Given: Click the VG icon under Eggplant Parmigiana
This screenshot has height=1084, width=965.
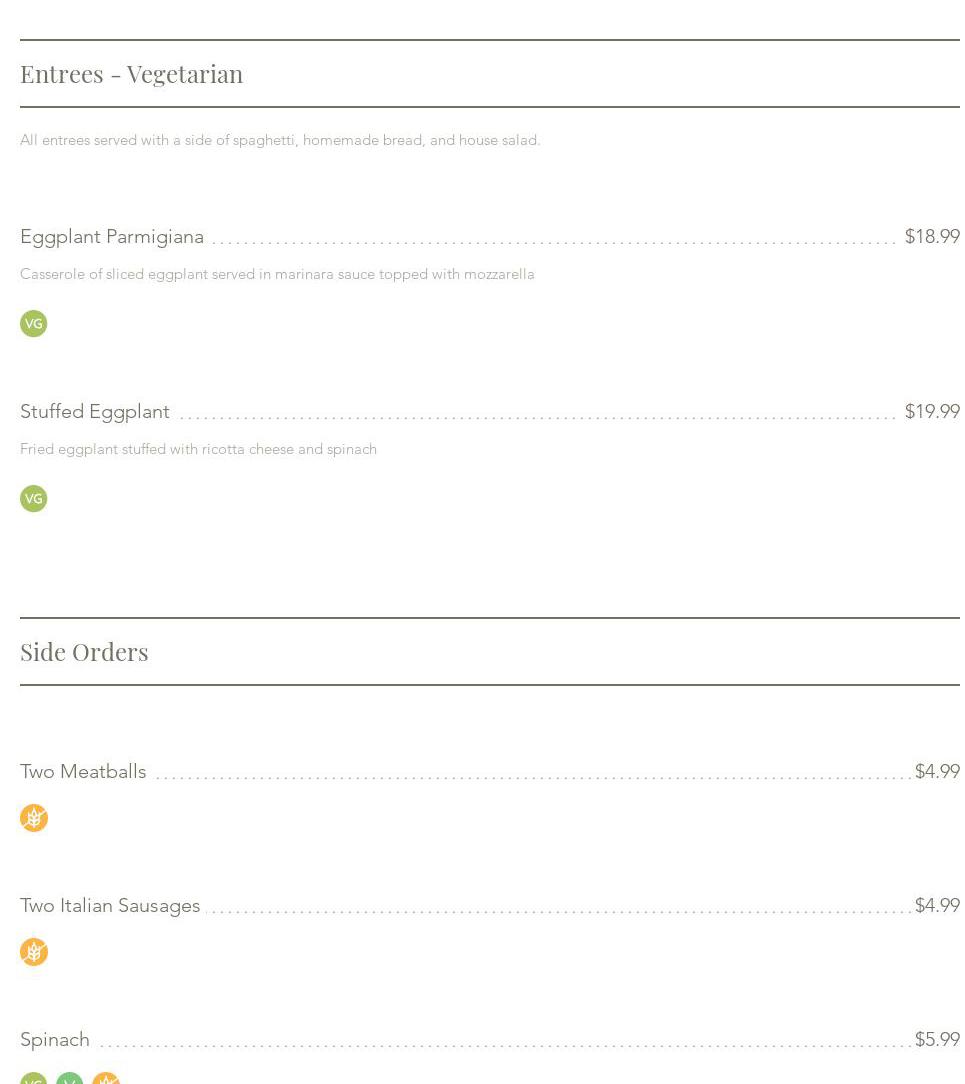Looking at the screenshot, I should coord(33,323).
